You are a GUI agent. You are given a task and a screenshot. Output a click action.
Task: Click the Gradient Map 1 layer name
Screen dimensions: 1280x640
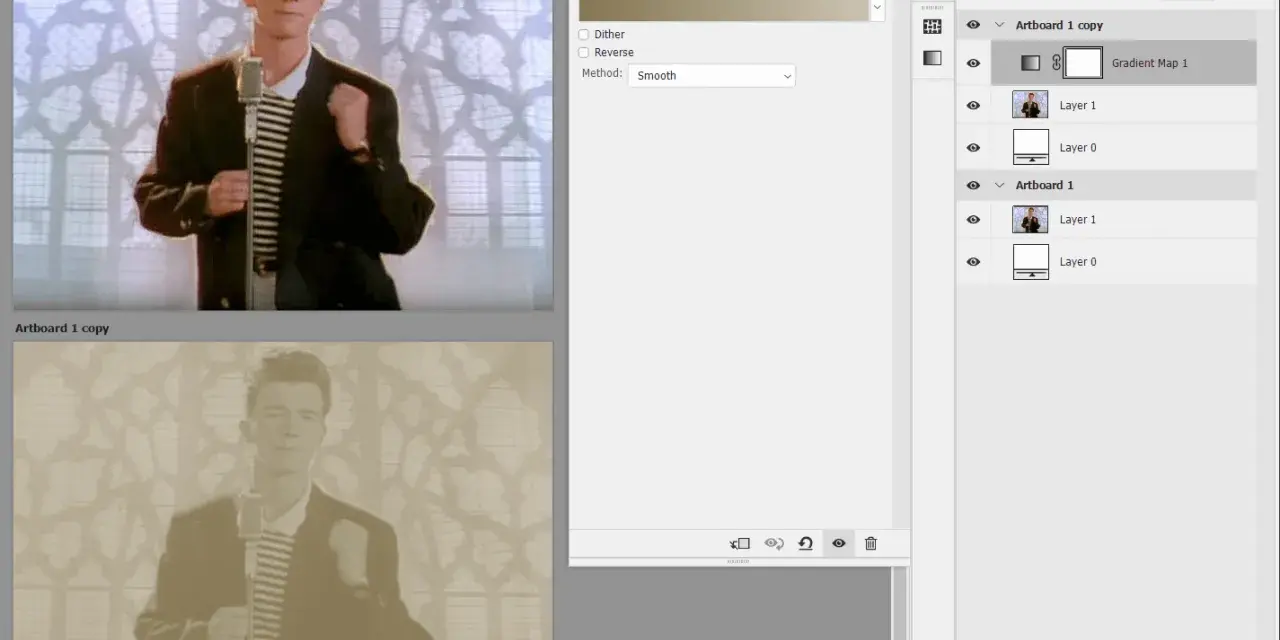(x=1149, y=63)
